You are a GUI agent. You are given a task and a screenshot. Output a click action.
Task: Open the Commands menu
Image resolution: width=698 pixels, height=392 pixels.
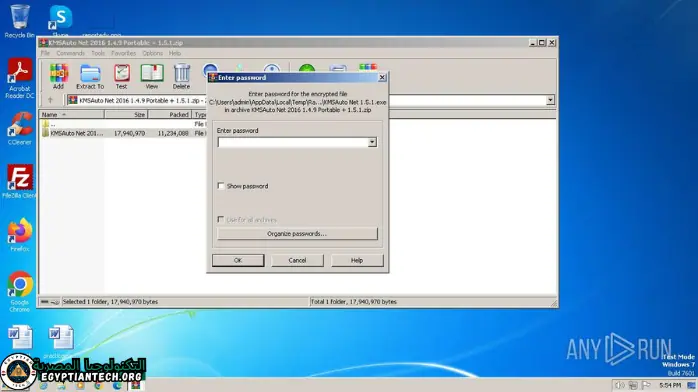pyautogui.click(x=70, y=53)
